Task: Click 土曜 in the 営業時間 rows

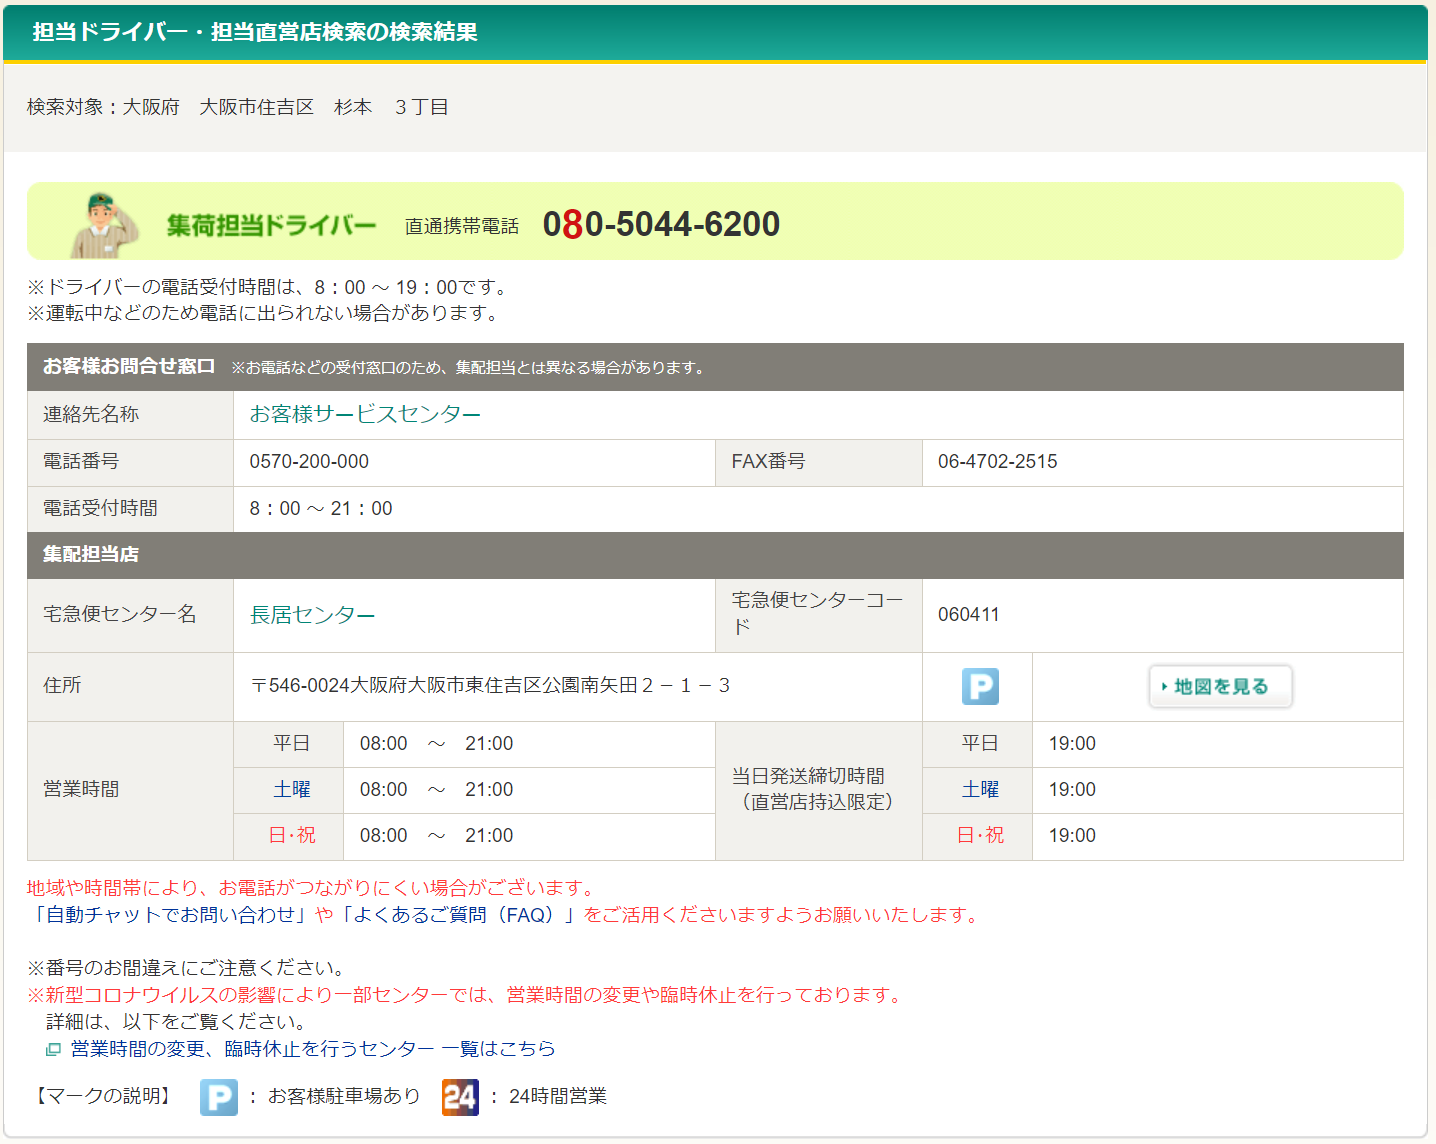Action: (291, 790)
